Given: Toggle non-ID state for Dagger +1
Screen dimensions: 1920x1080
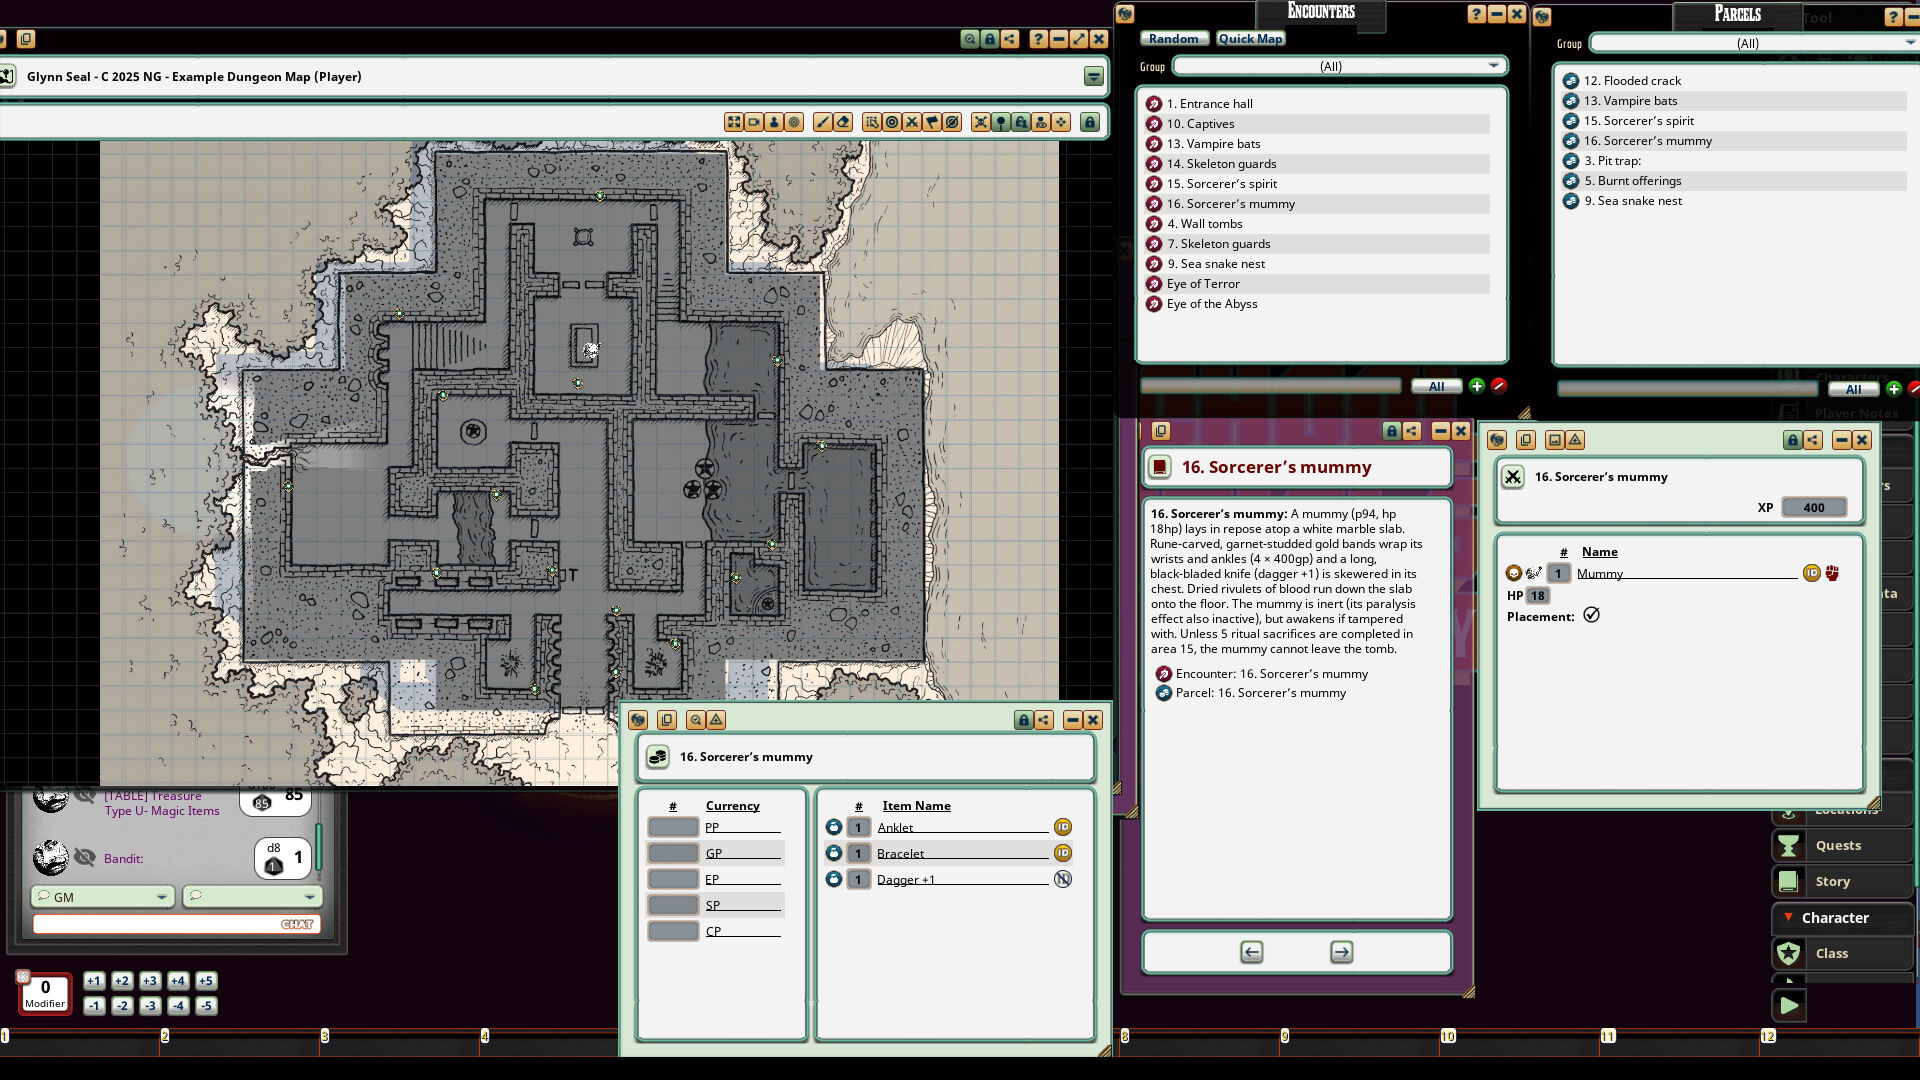Looking at the screenshot, I should [1063, 879].
